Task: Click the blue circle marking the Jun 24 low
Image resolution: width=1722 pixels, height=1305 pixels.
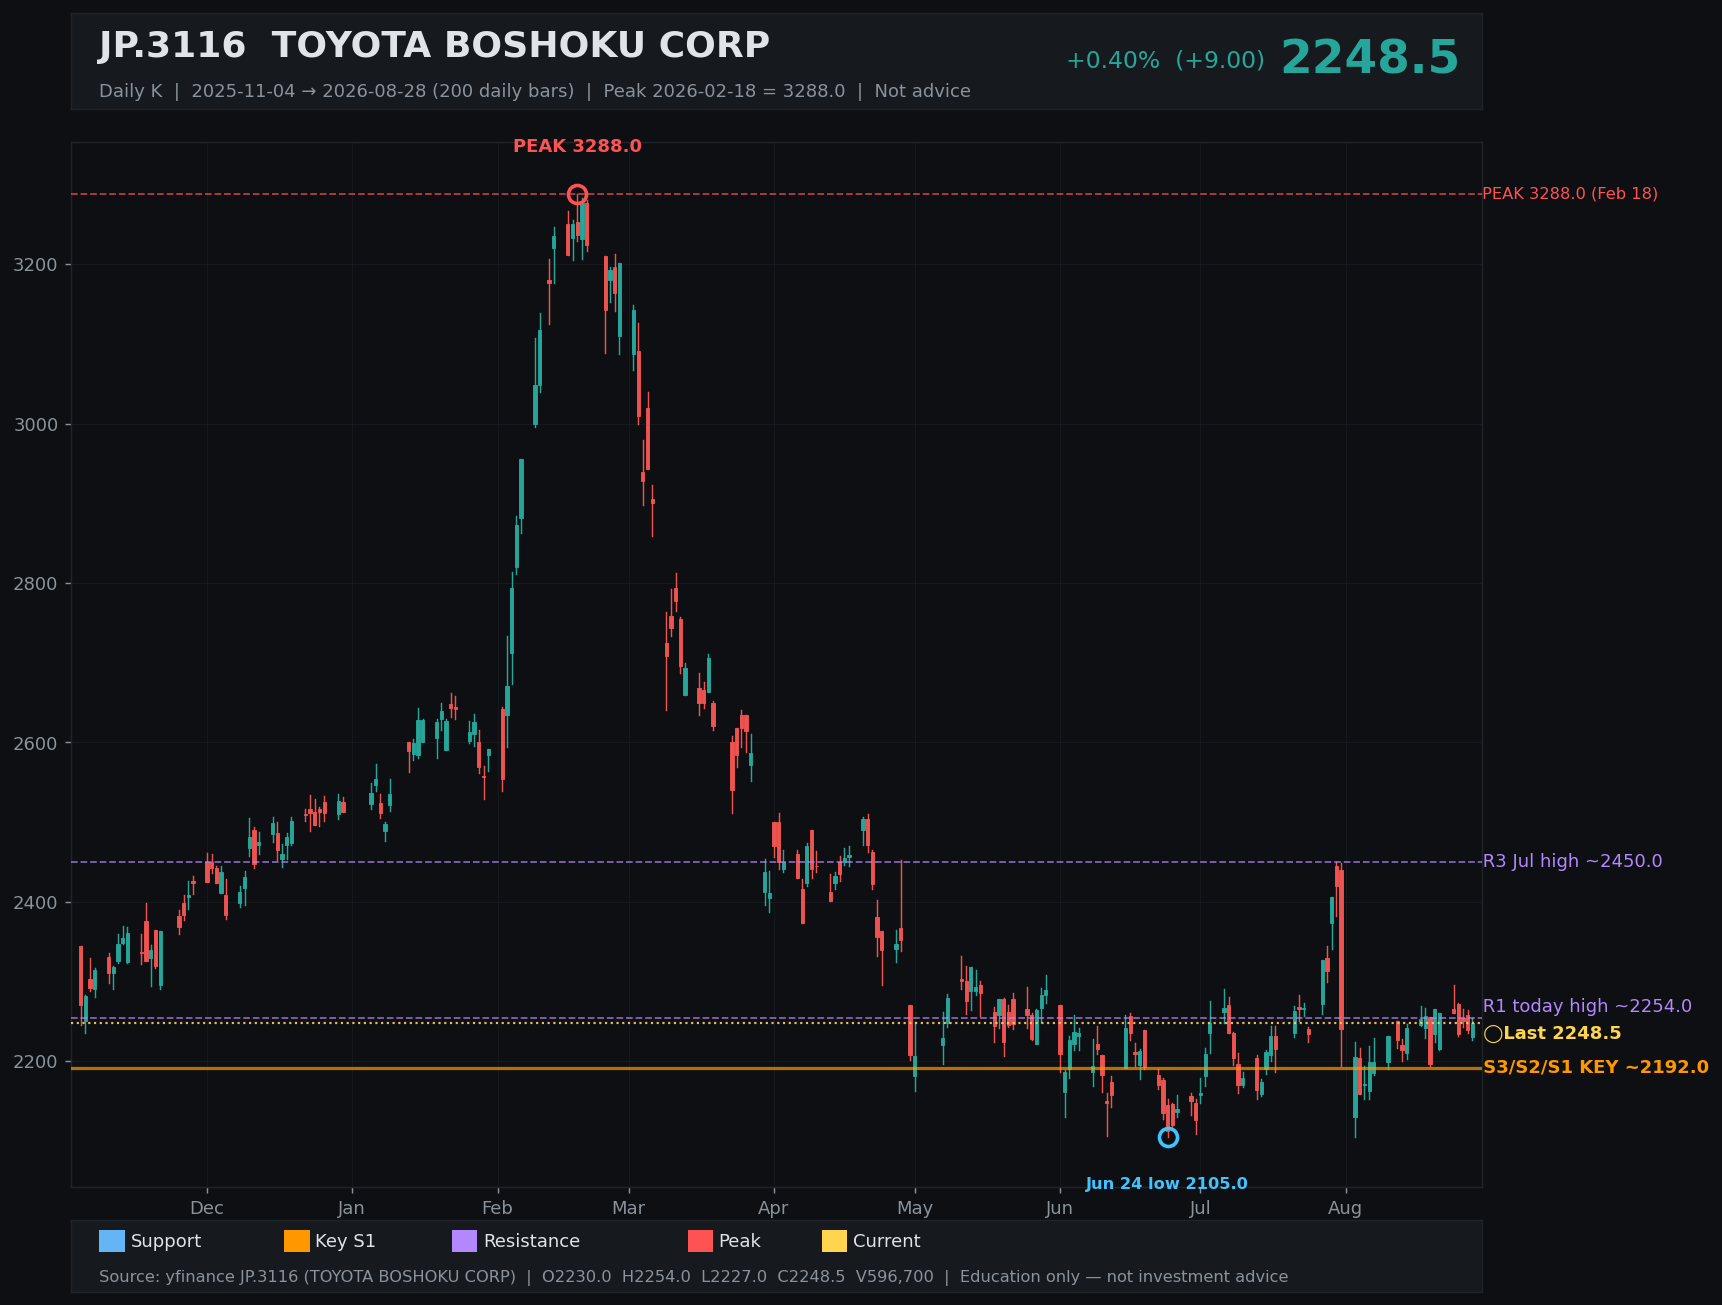Action: [1168, 1137]
